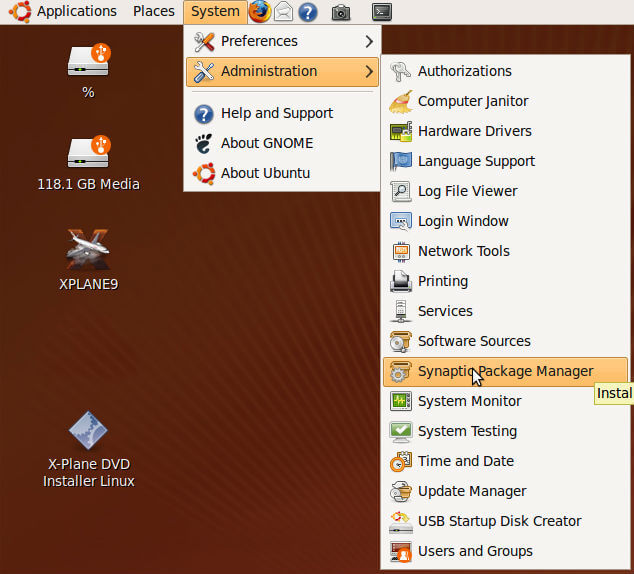Open Language Support
634x574 pixels.
click(505, 161)
